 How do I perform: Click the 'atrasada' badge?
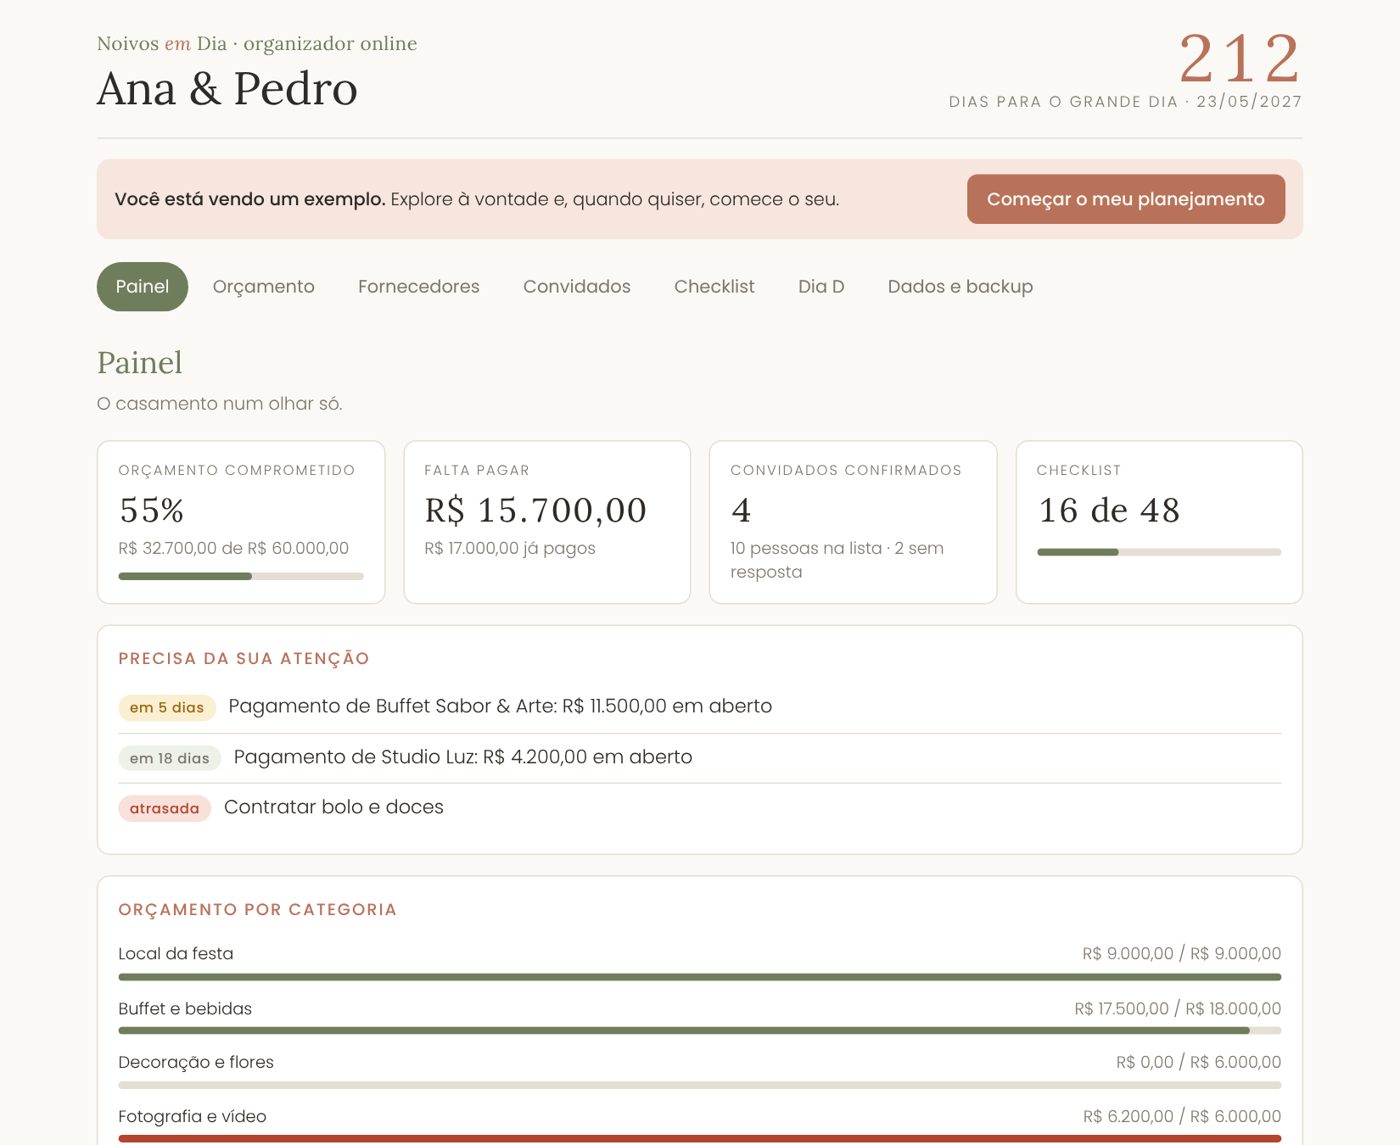pyautogui.click(x=164, y=808)
